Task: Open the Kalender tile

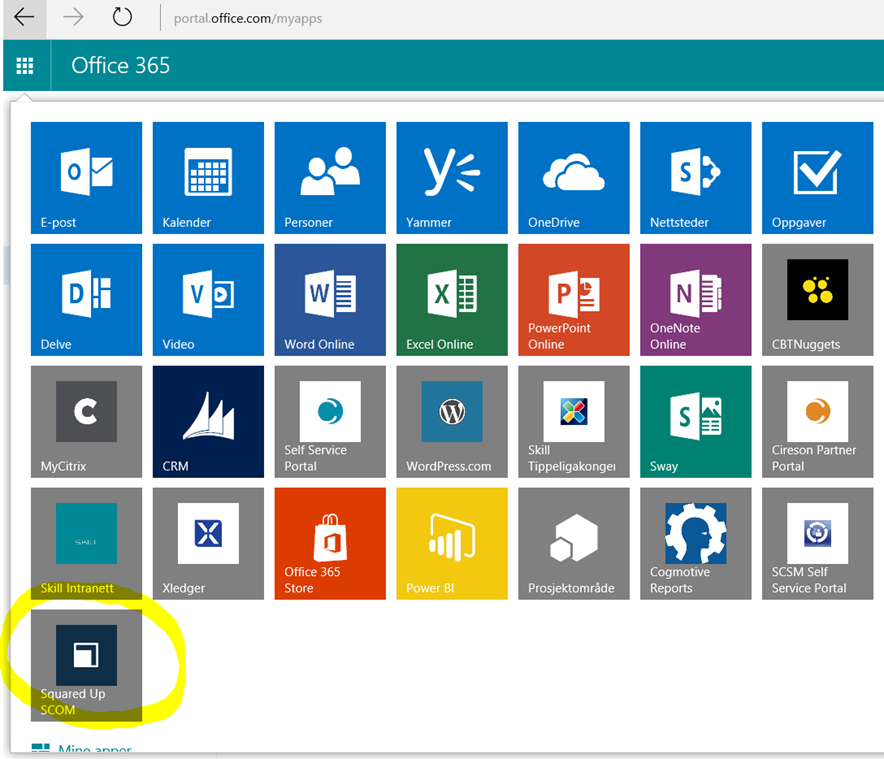Action: (208, 178)
